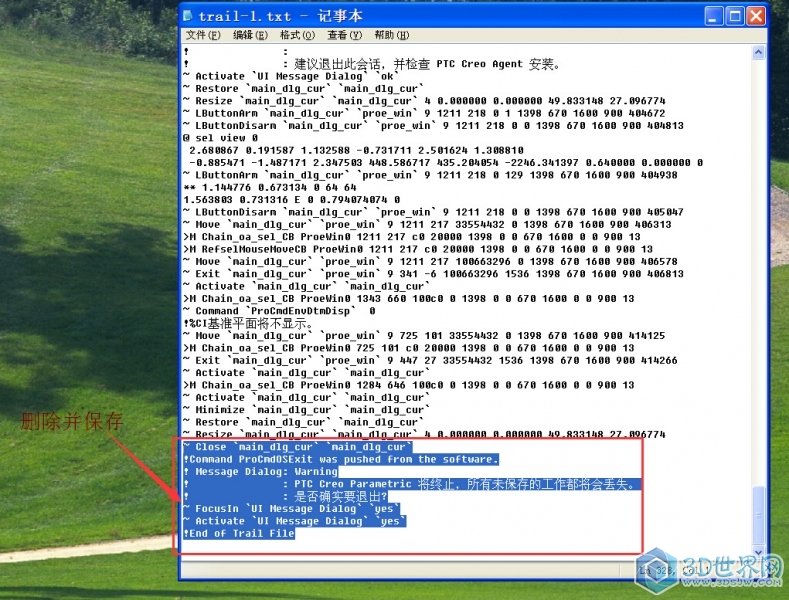Click the line '~ Close `main_dlg_cur`'
Viewport: 789px width, 600px height.
[x=298, y=447]
